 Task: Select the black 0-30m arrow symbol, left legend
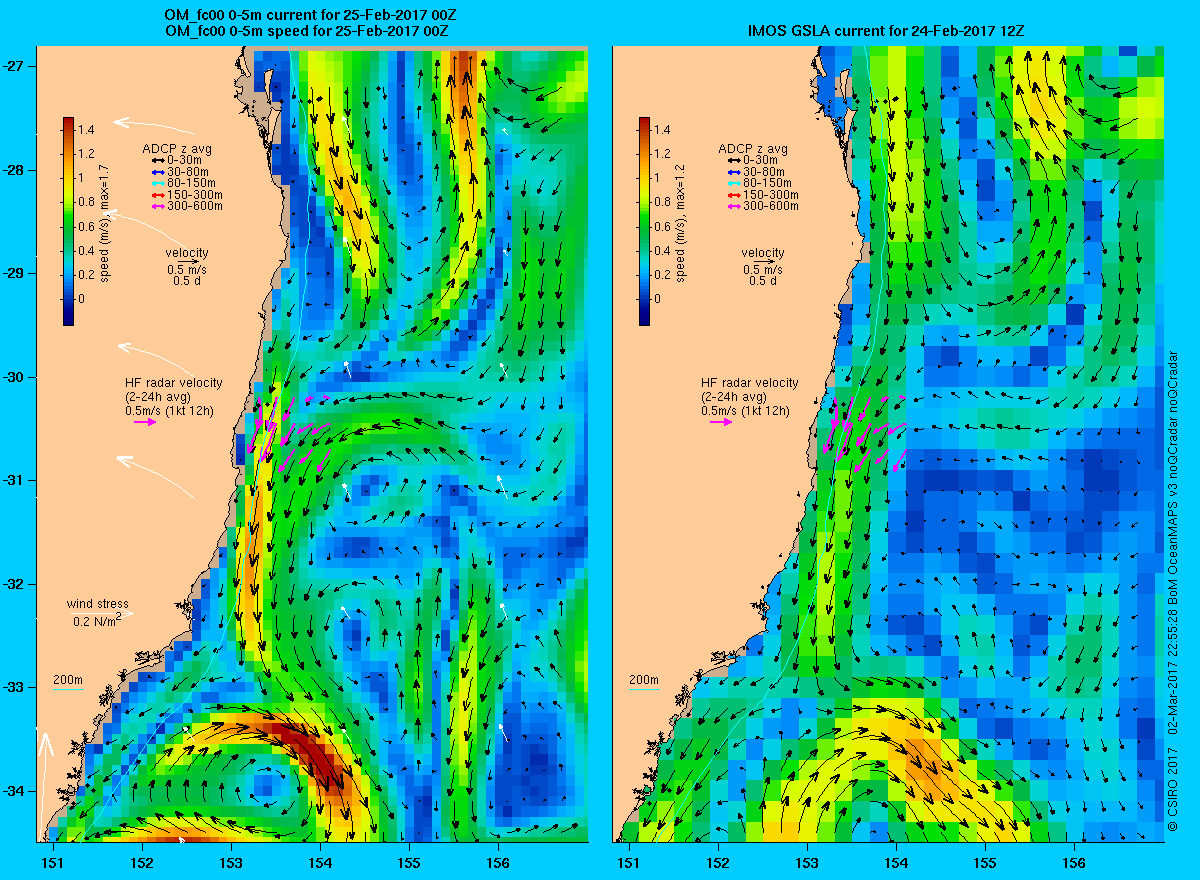pyautogui.click(x=156, y=160)
